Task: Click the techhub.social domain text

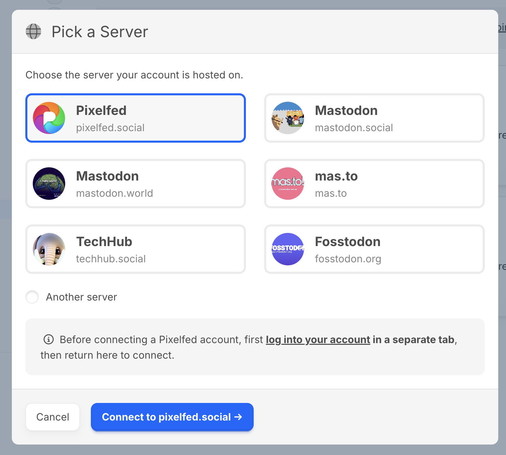Action: click(x=111, y=259)
